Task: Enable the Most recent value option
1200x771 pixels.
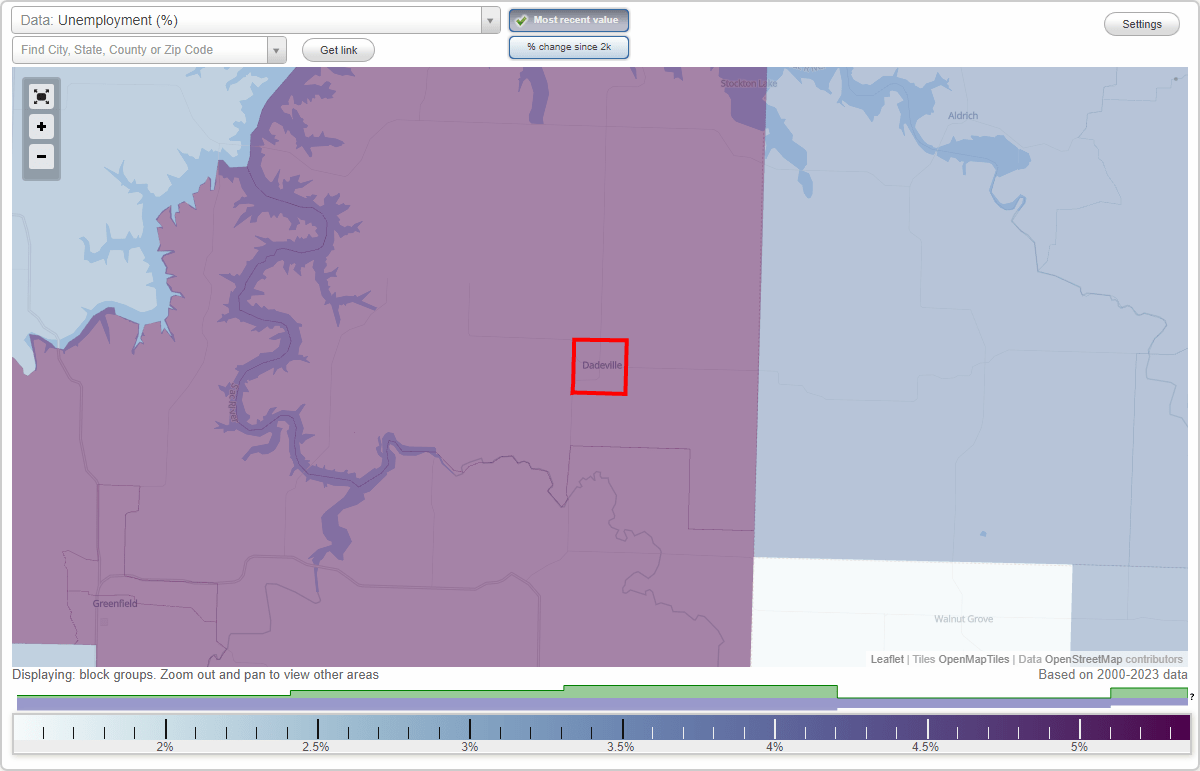Action: click(x=569, y=20)
